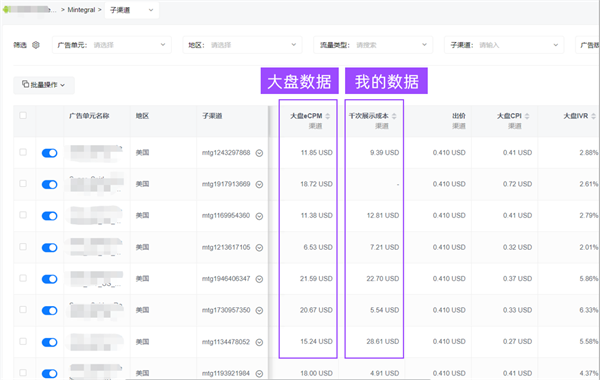This screenshot has width=600, height=380.
Task: Click circle arrow icon beside mtg1243297868
Action: pyautogui.click(x=259, y=153)
